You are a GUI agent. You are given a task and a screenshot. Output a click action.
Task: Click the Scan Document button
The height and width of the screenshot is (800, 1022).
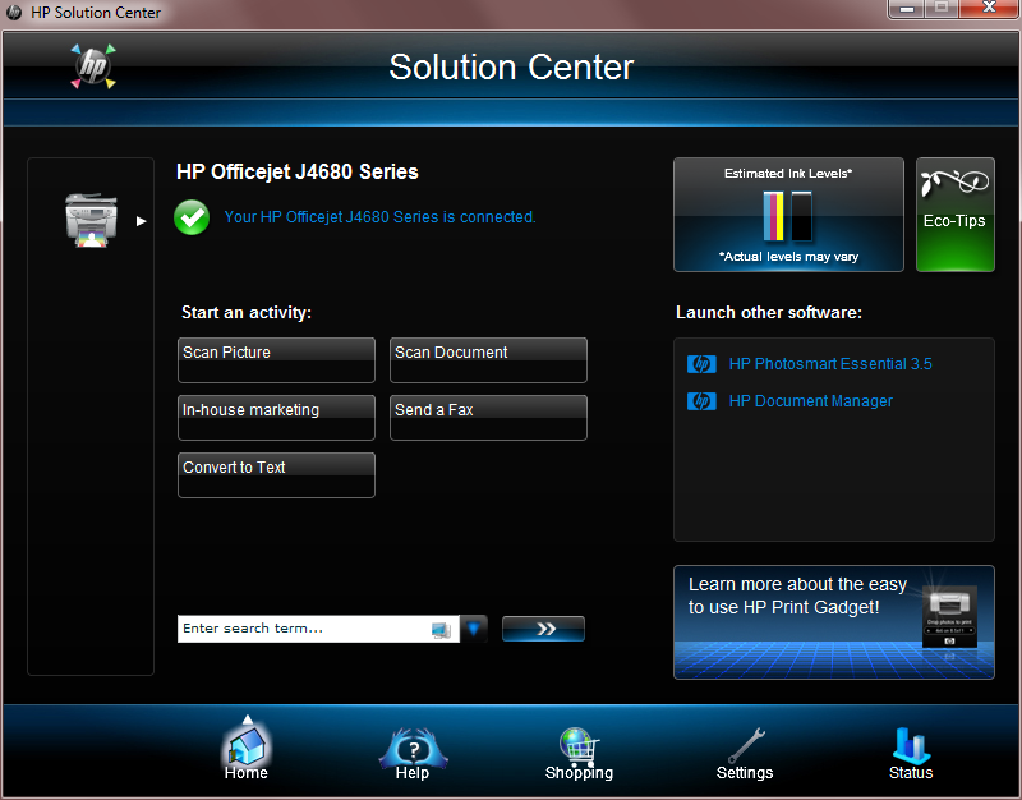click(x=488, y=360)
